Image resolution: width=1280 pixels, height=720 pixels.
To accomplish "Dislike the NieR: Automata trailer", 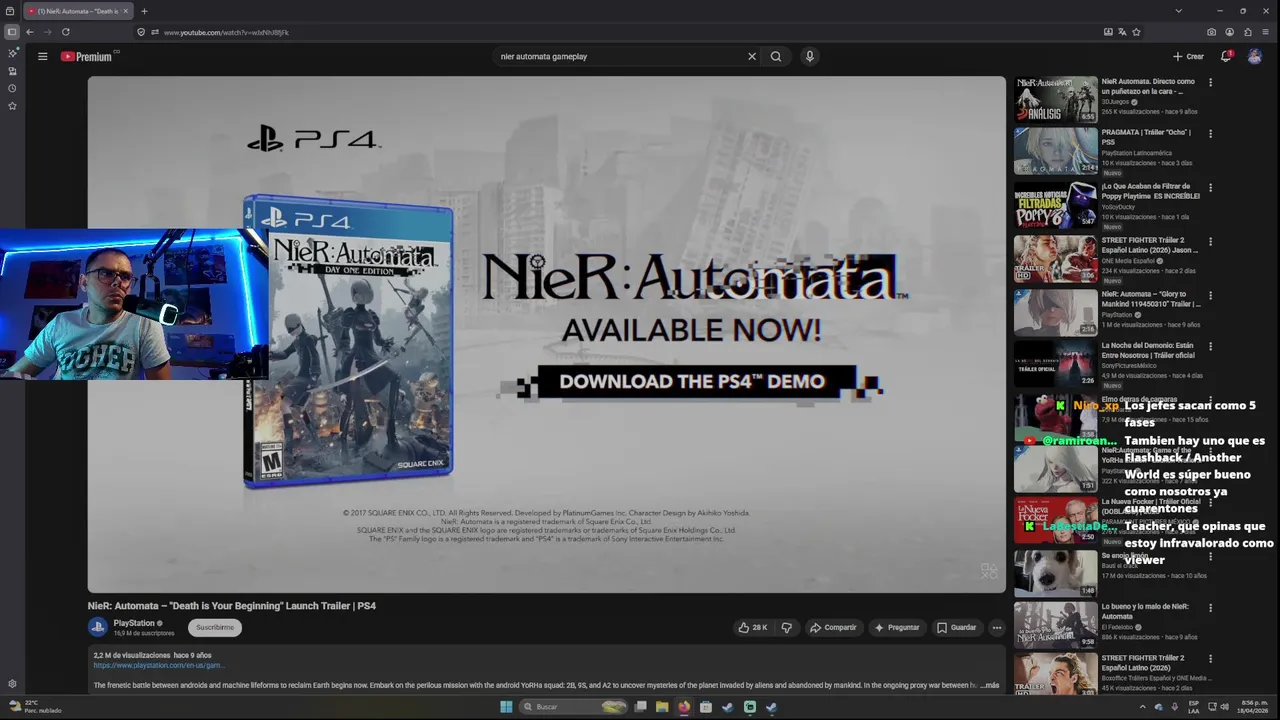I will (x=787, y=627).
